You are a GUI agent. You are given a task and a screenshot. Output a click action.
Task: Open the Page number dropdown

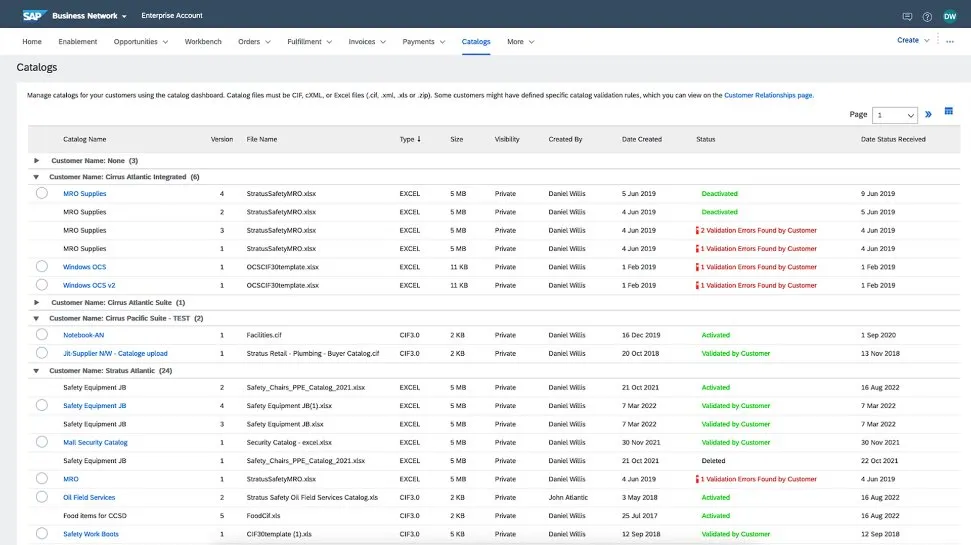click(895, 115)
